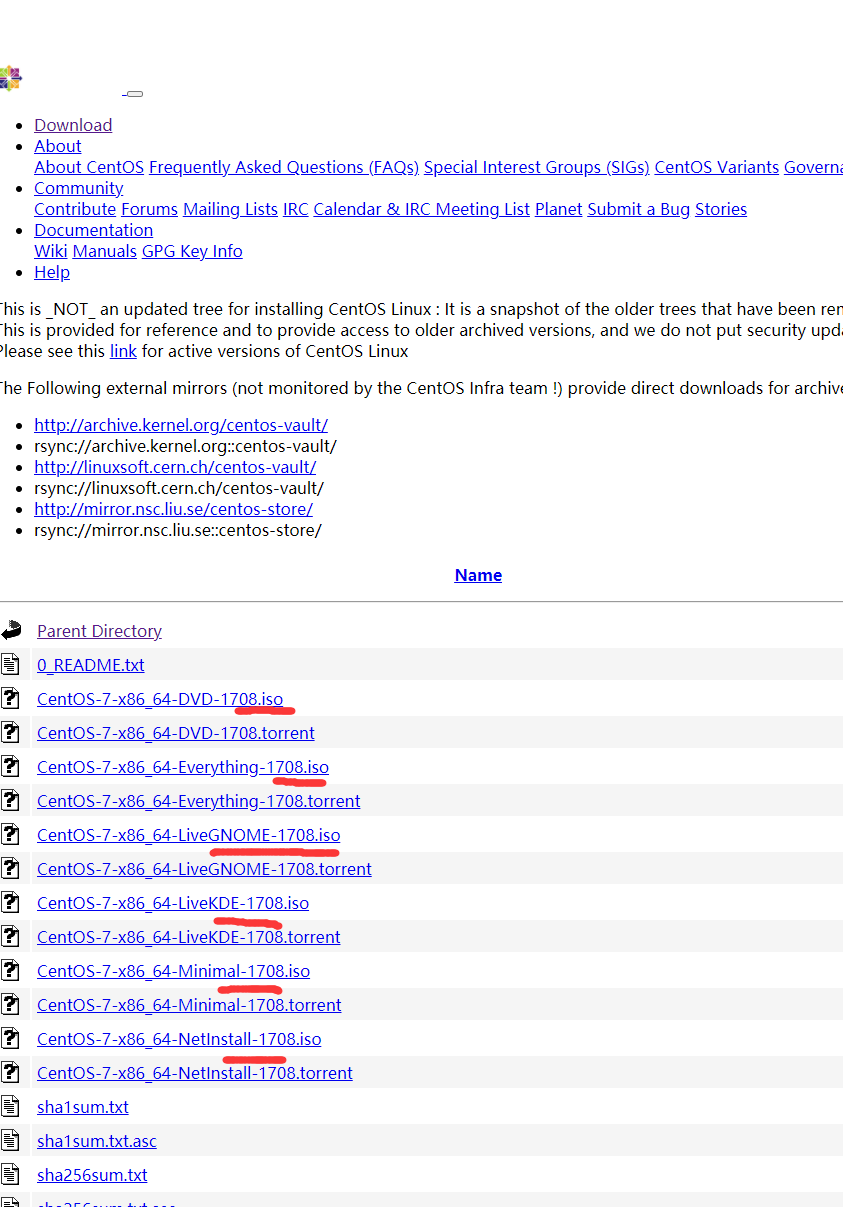Click the file icon beside Minimal-1708.torrent
Image resolution: width=843 pixels, height=1207 pixels.
[x=10, y=1004]
